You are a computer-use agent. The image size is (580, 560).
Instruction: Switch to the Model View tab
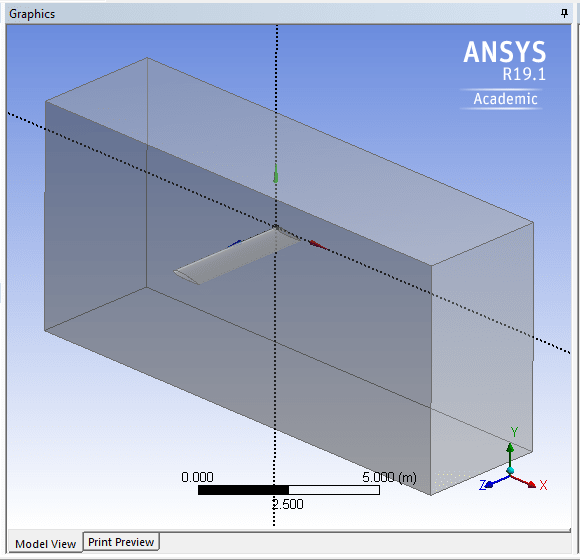[x=45, y=544]
